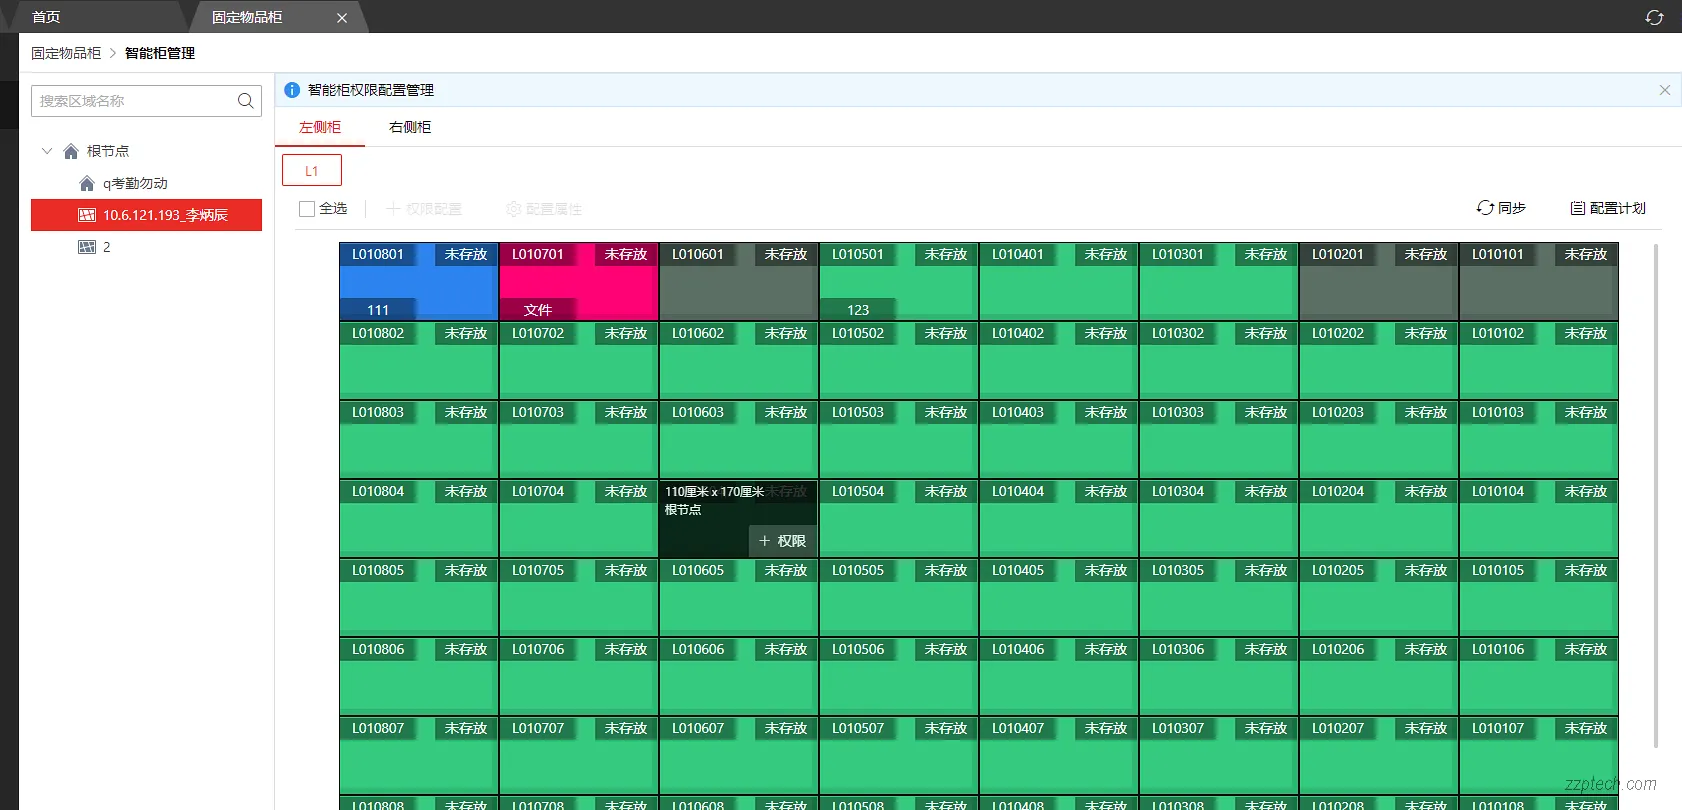Select gray cell L010201
Screen dimensions: 1682x810
(1379, 282)
